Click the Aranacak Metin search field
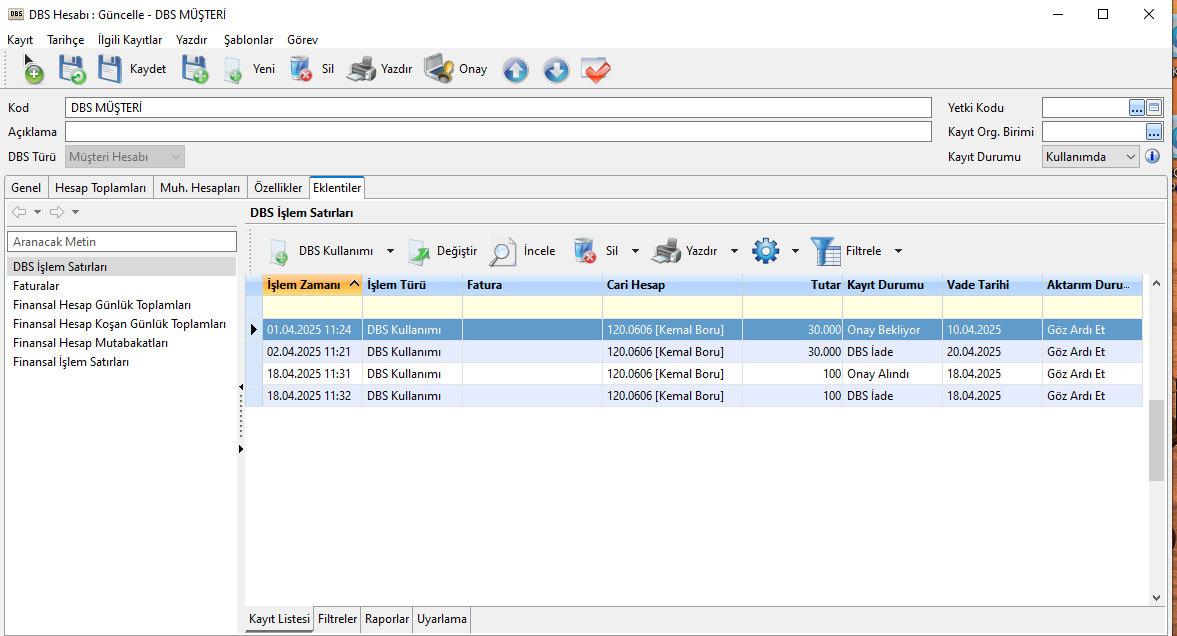The height and width of the screenshot is (636, 1177). click(x=122, y=242)
